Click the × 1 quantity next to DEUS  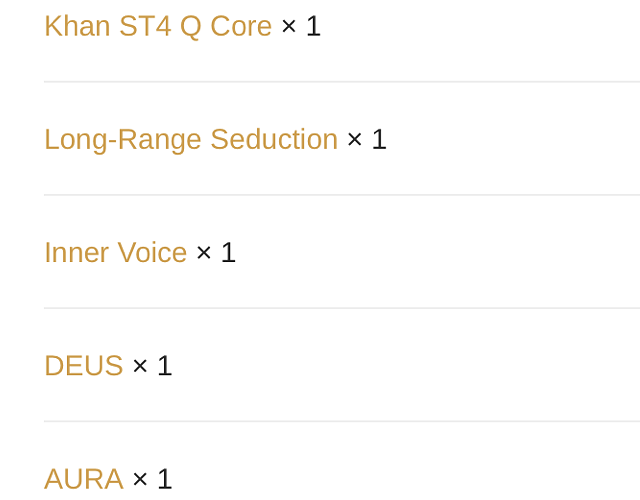(152, 365)
